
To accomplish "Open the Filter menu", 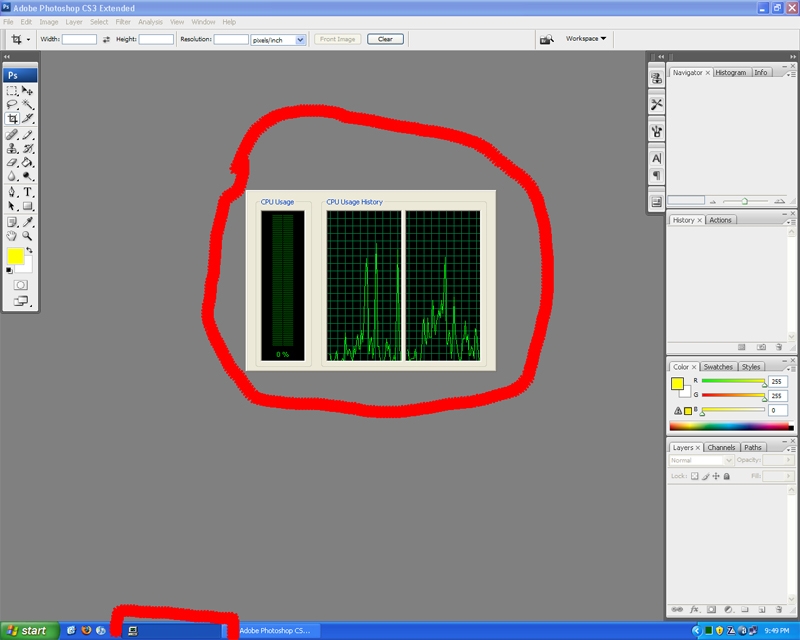I will tap(123, 21).
